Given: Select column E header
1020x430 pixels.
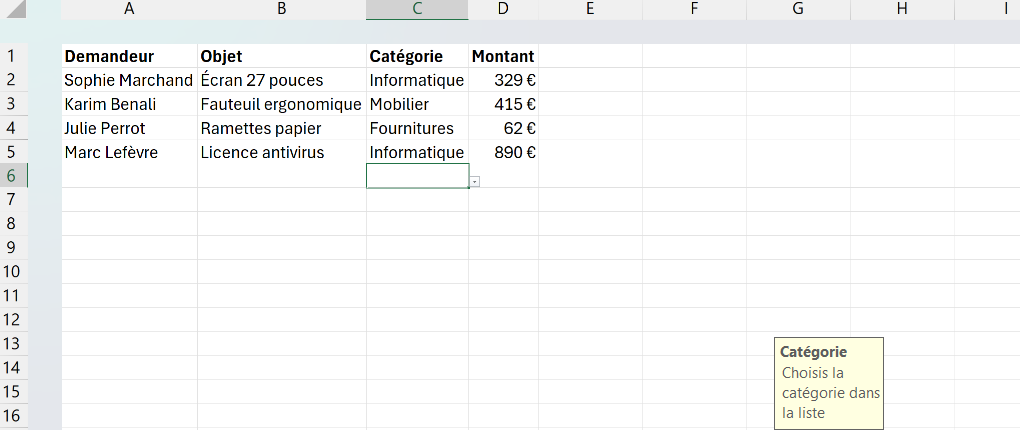Looking at the screenshot, I should 590,9.
